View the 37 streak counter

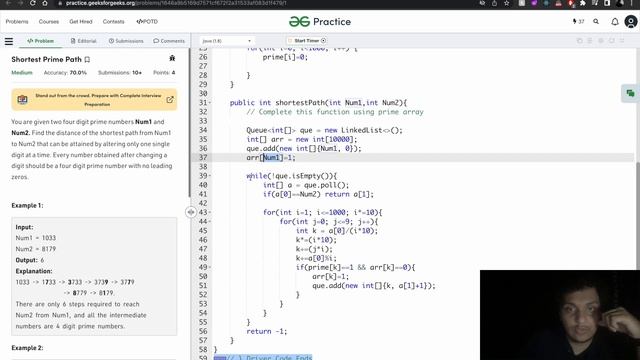(x=578, y=22)
